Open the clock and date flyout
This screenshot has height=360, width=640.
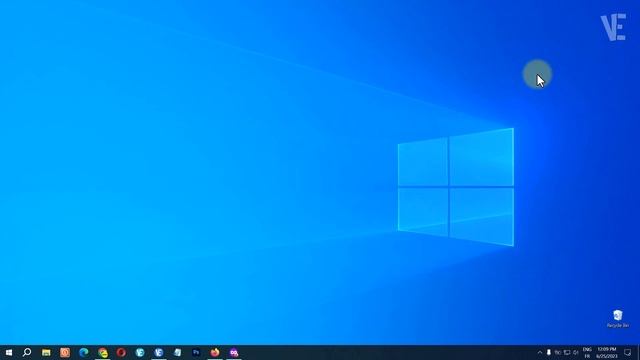coord(607,353)
